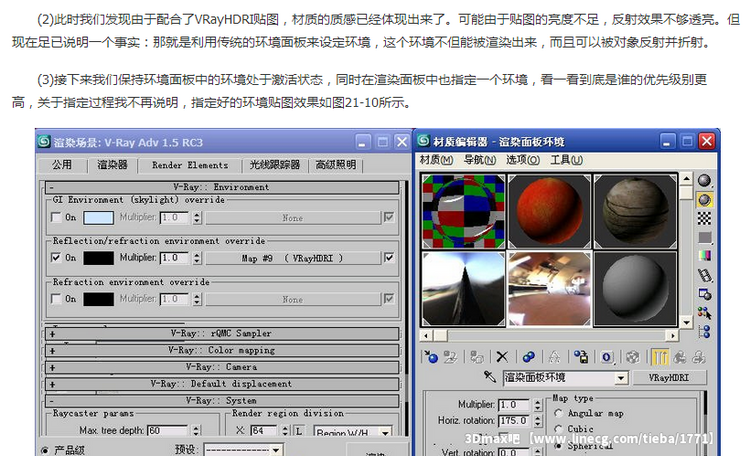Image resolution: width=750 pixels, height=456 pixels.
Task: Toggle the checkered Background icon
Action: [x=704, y=218]
